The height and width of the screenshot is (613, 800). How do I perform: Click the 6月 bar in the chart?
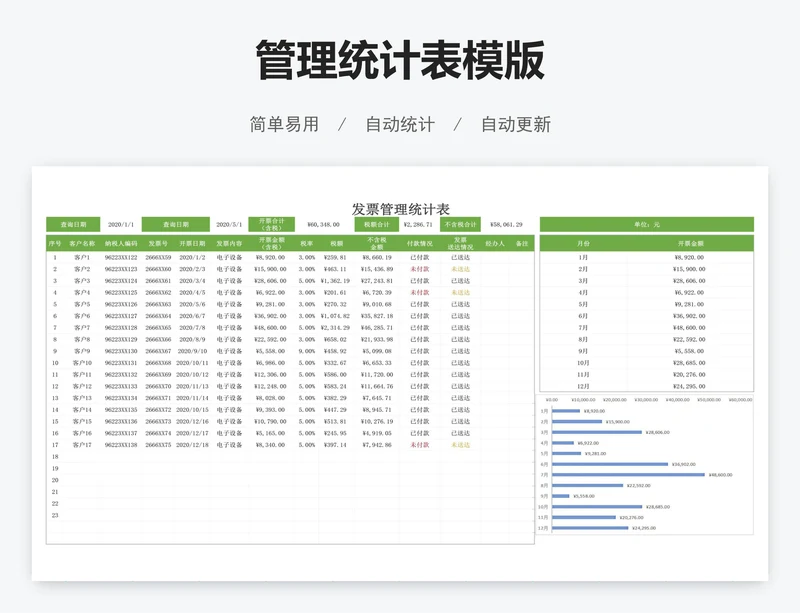point(610,464)
